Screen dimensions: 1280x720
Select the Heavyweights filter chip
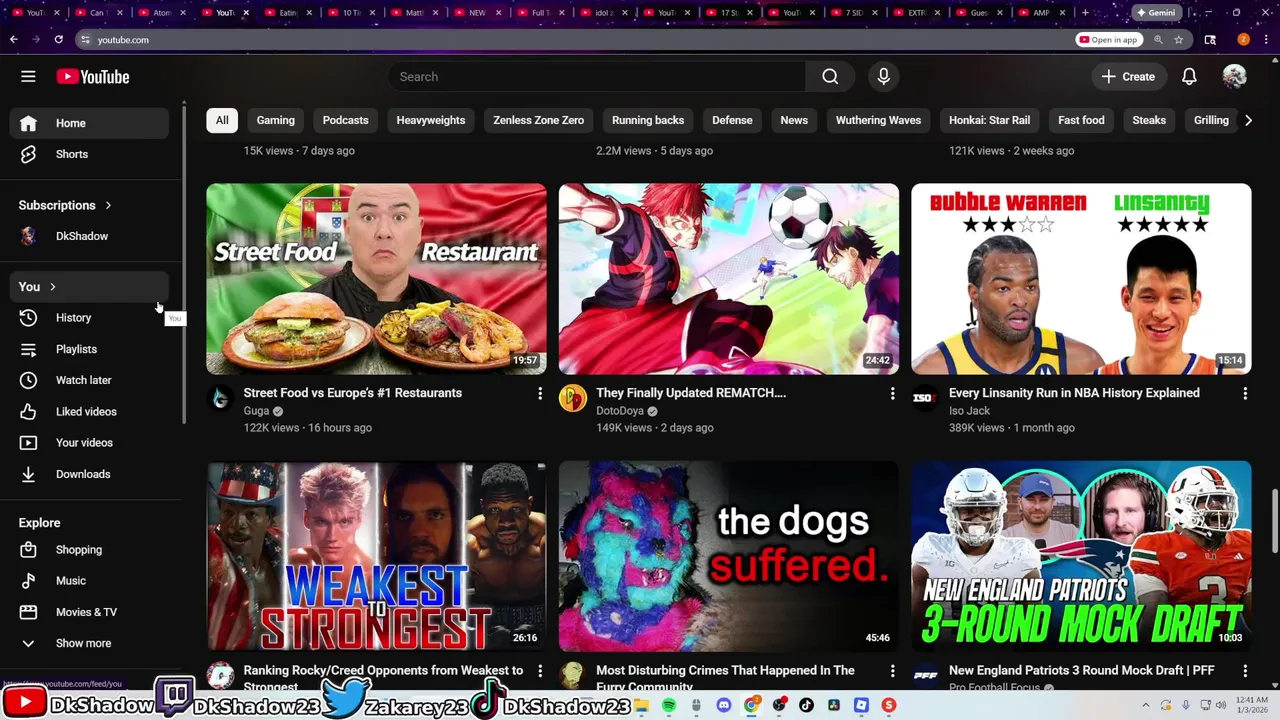(431, 120)
